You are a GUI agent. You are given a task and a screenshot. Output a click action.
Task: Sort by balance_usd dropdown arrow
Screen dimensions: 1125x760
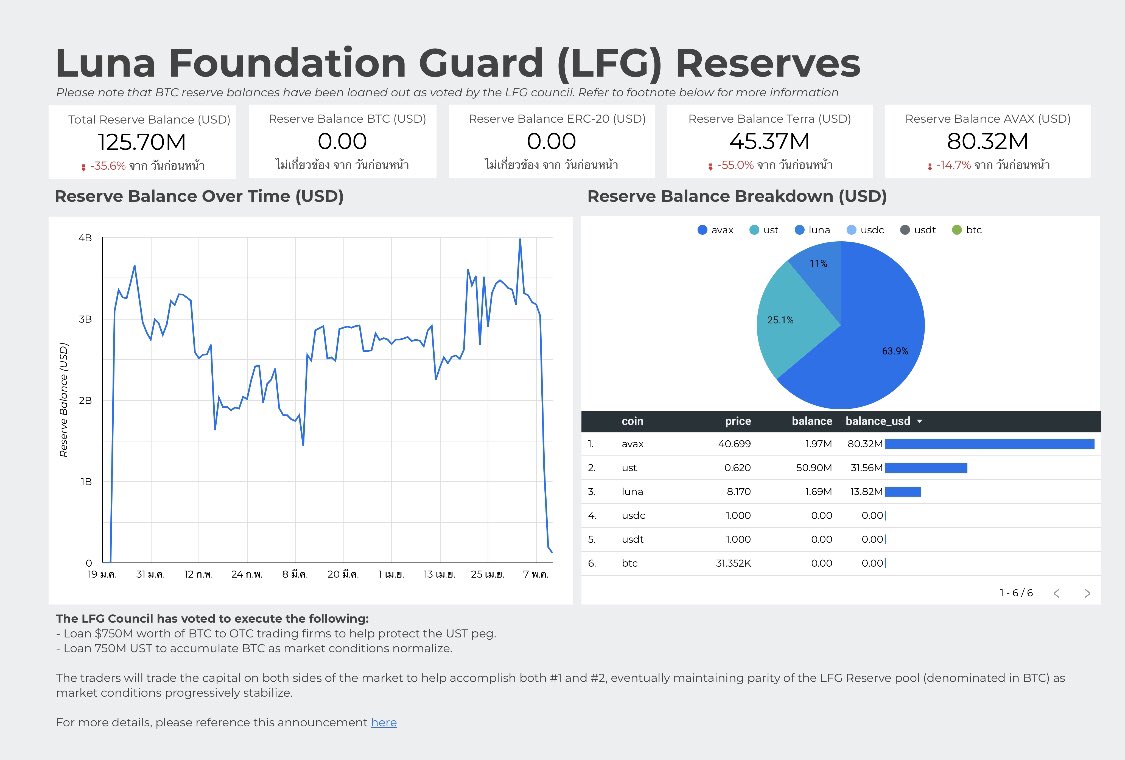pos(920,421)
